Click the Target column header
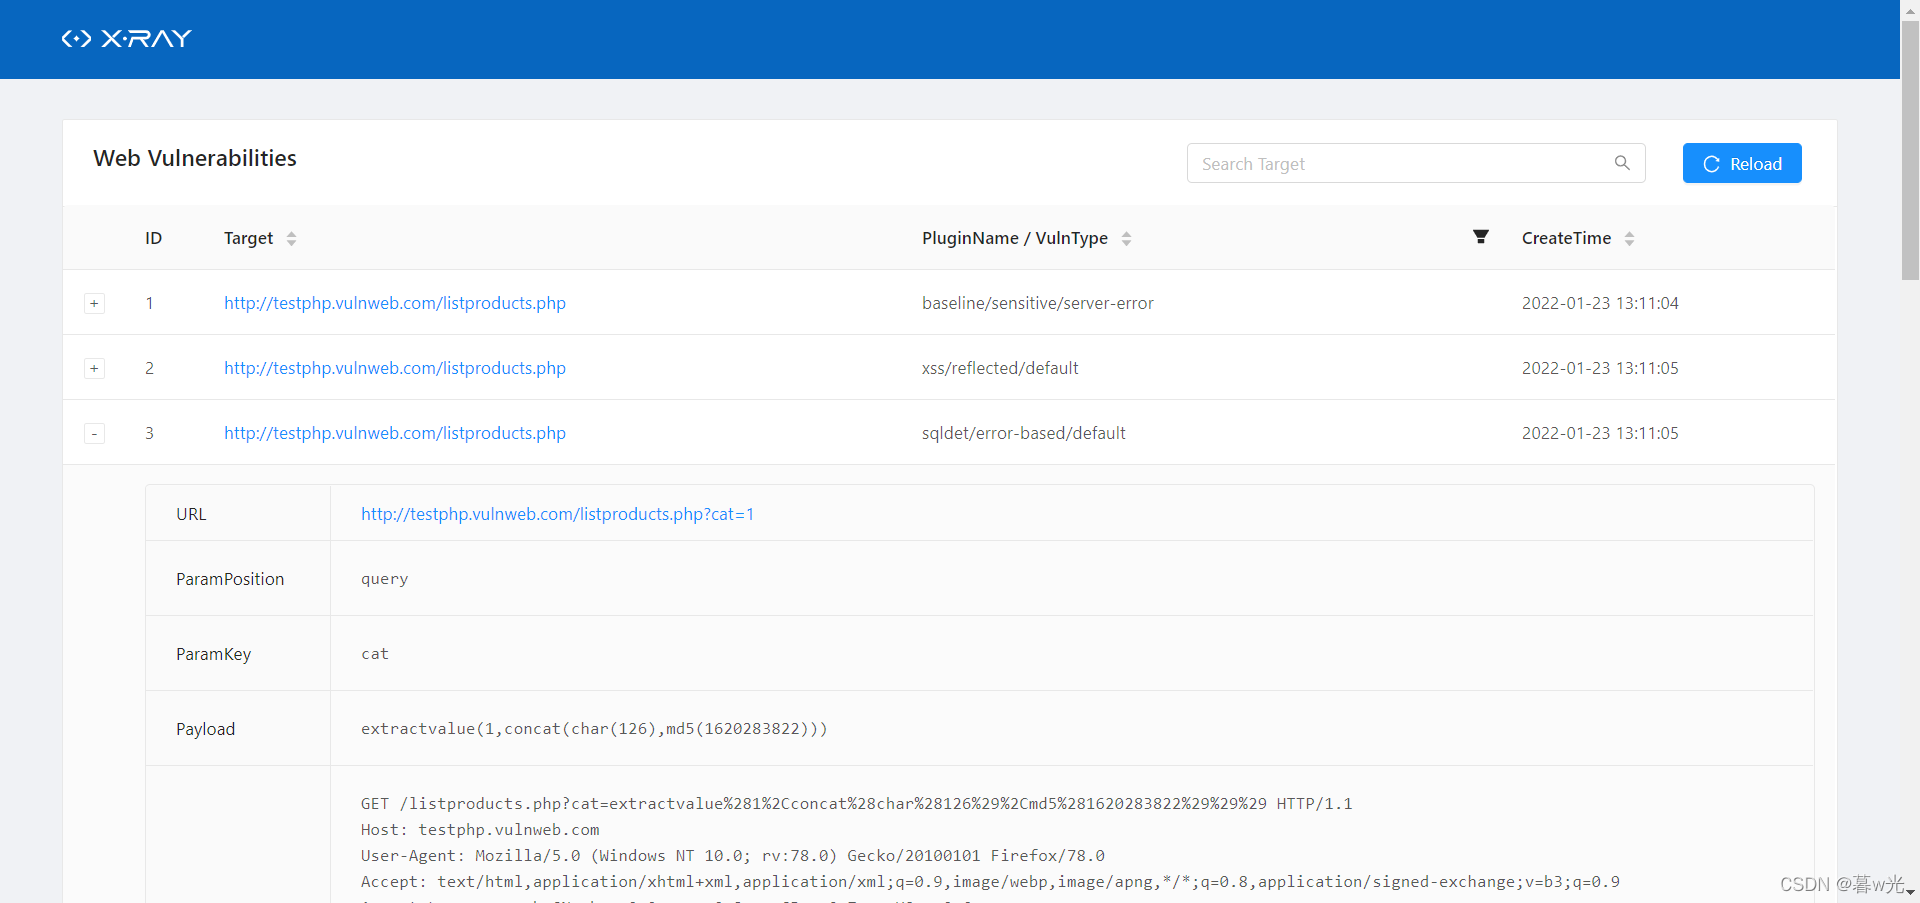The image size is (1920, 903). (x=248, y=238)
